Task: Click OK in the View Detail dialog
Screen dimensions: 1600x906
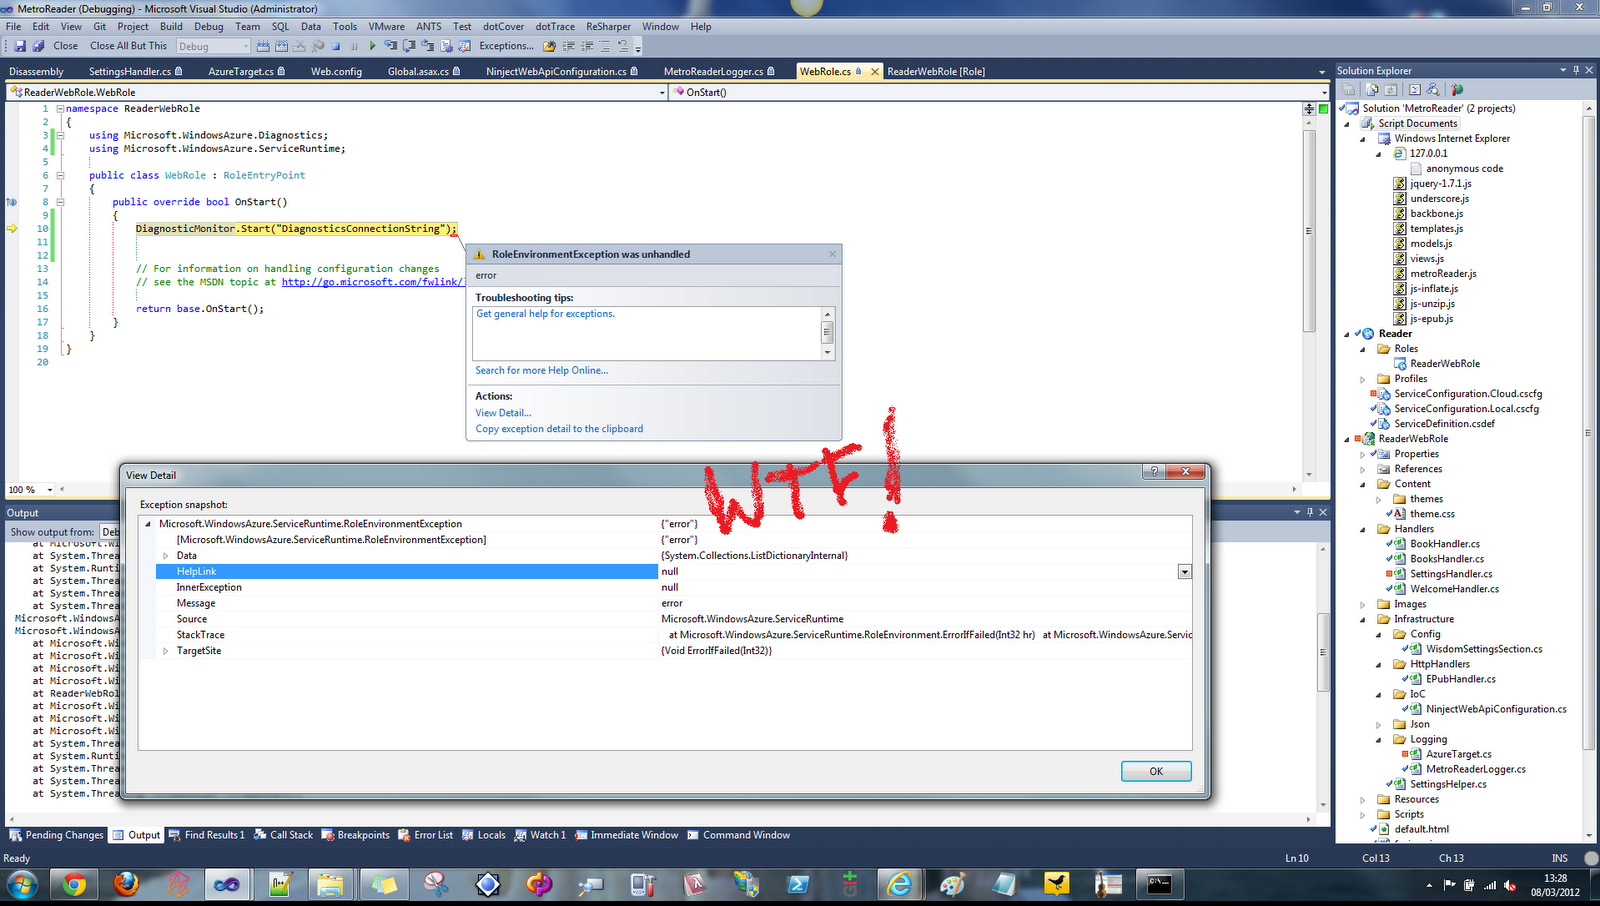Action: (1156, 771)
